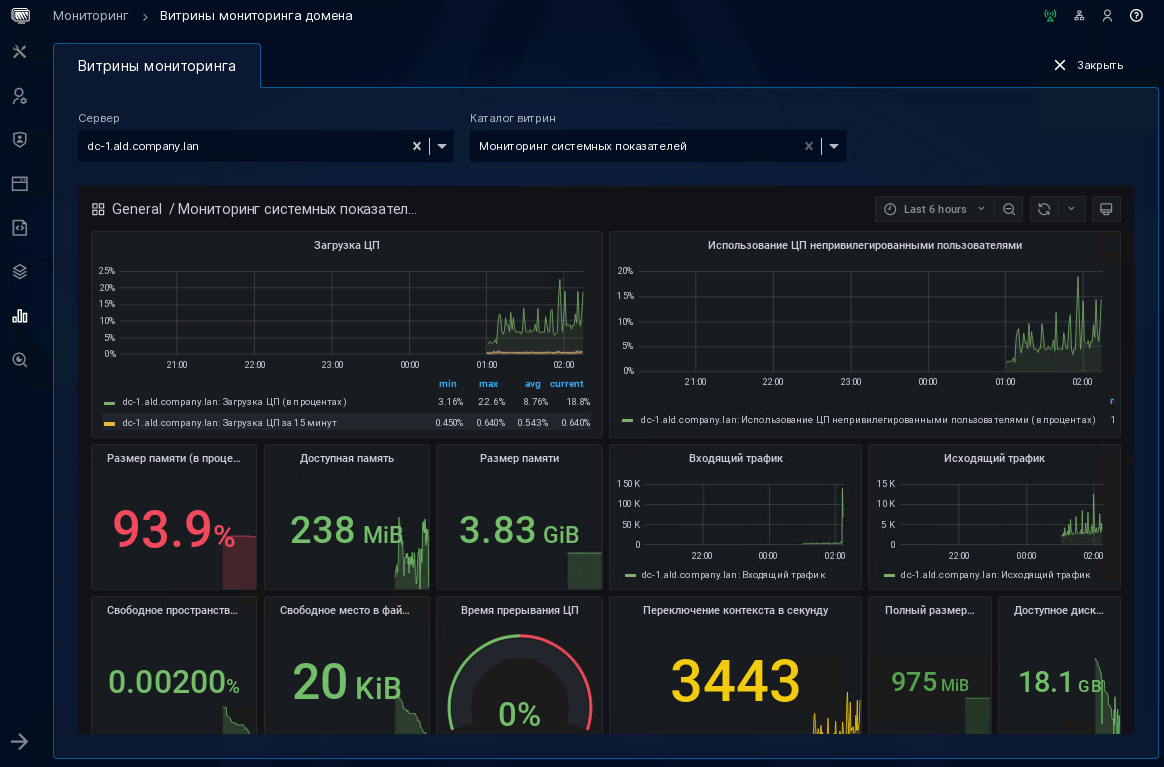Click the green antenna status icon
Image resolution: width=1164 pixels, height=767 pixels.
tap(1050, 16)
